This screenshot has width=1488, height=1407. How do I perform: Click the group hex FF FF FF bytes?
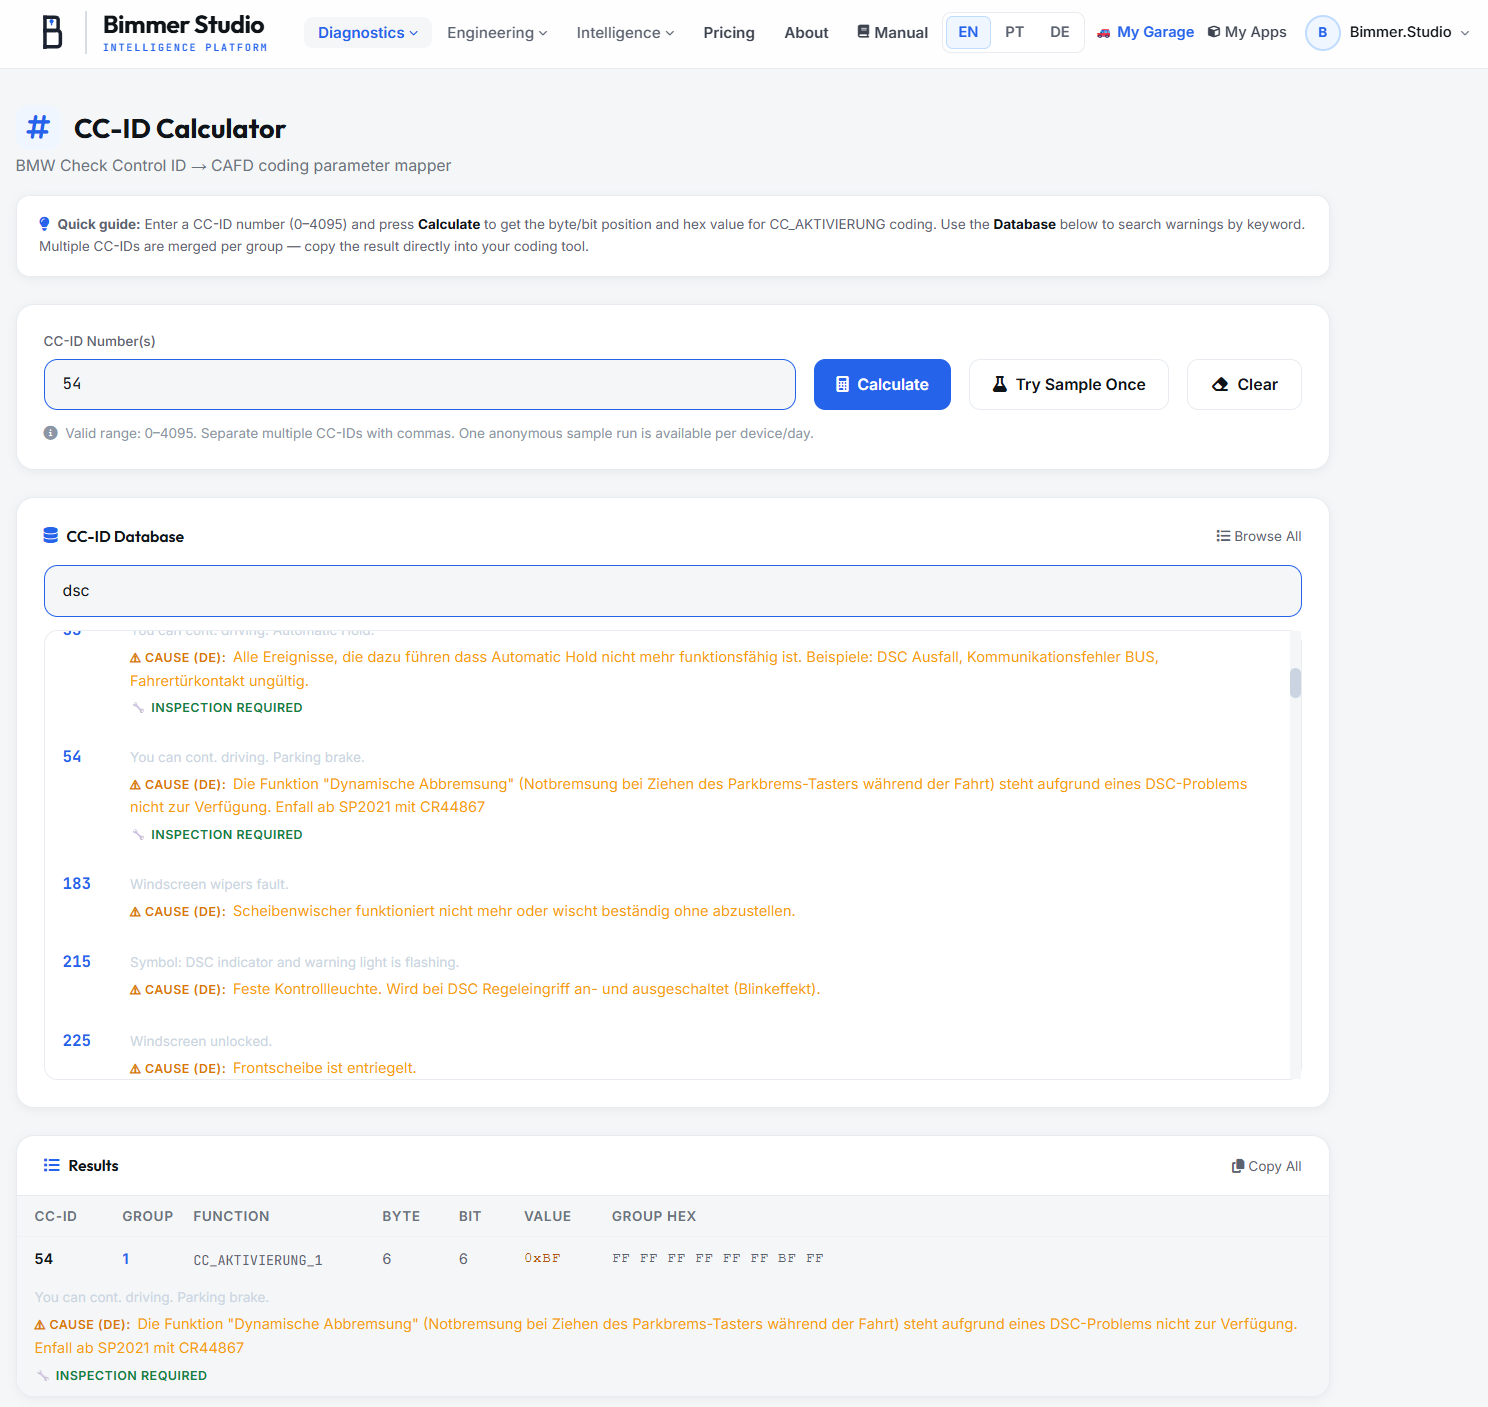[x=718, y=1258]
